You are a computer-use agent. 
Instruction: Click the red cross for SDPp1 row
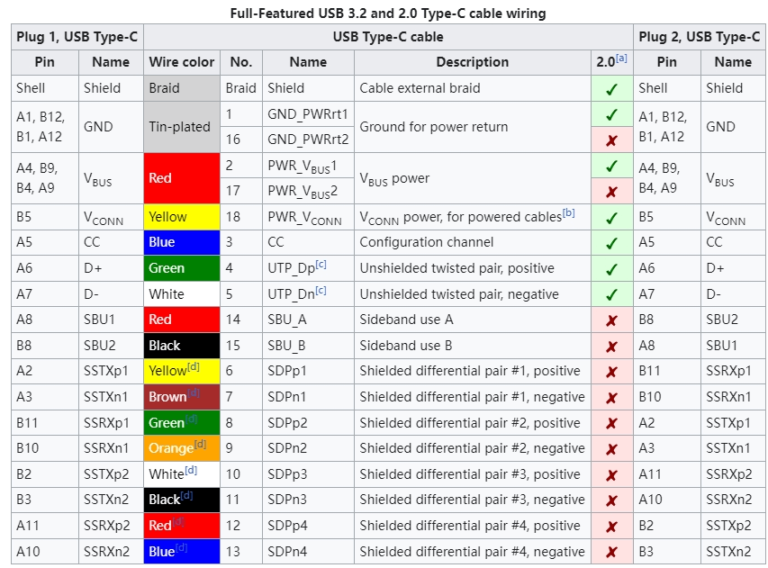click(611, 371)
